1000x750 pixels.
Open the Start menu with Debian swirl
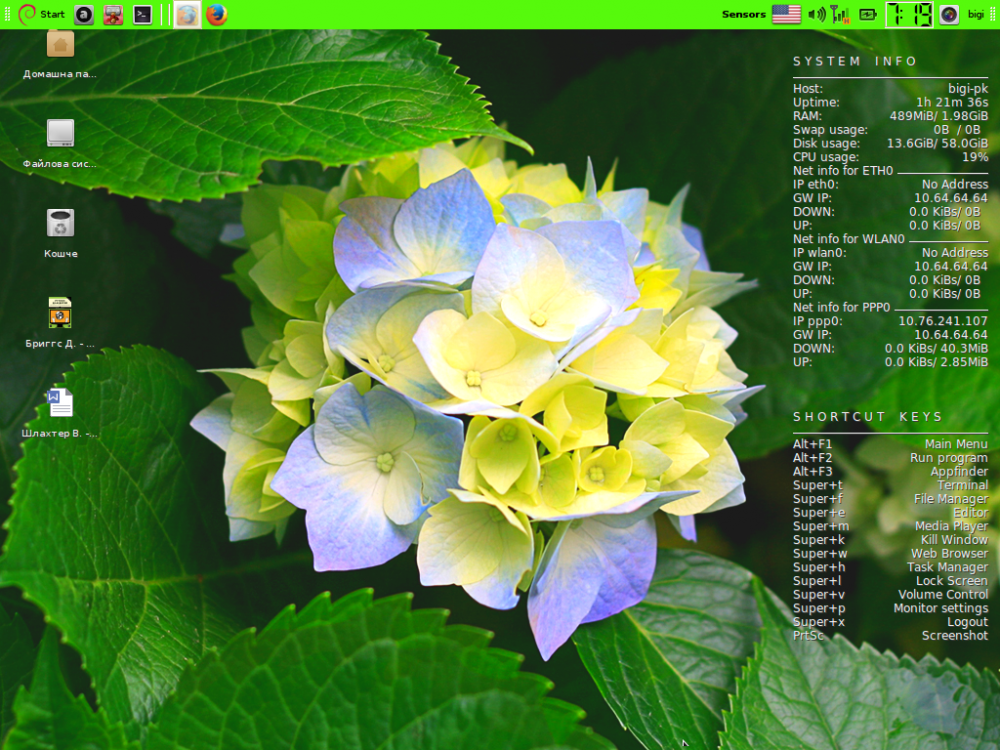41,14
